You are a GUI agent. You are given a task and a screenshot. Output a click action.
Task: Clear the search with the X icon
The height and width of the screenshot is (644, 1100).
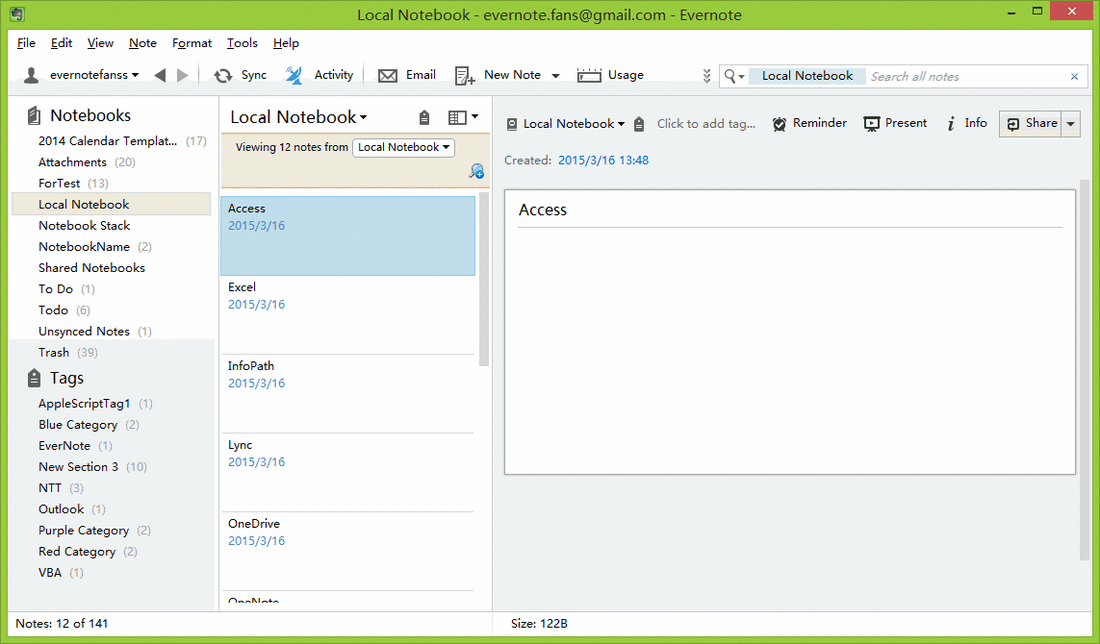coord(1074,76)
